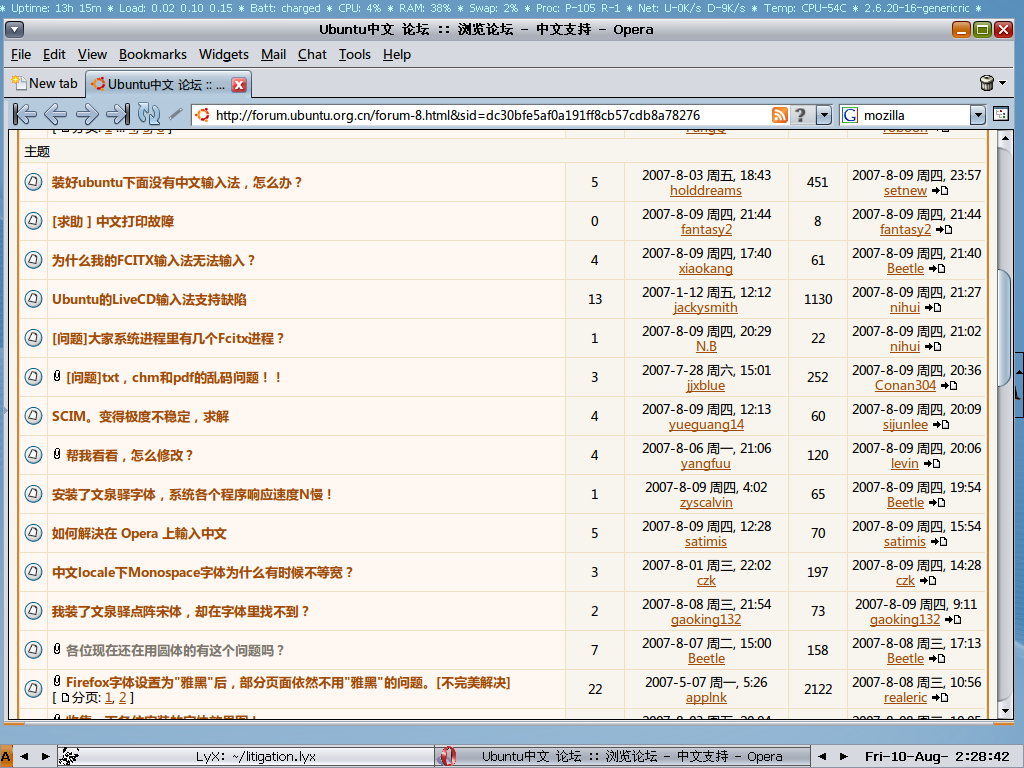This screenshot has width=1024, height=768.
Task: Click the taskbar left arrow before the clock
Action: (x=822, y=756)
